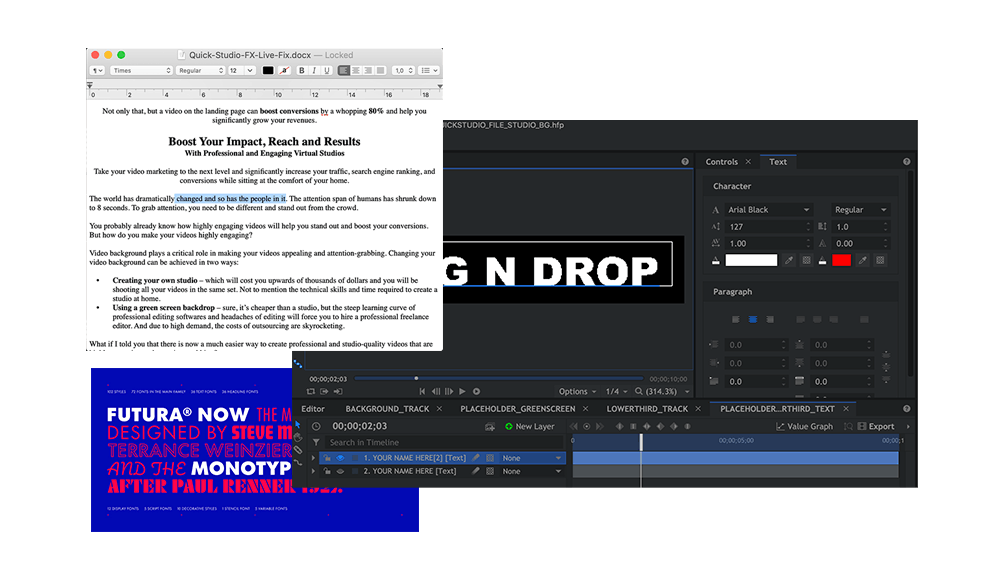
Task: Click the Bold button in TextEdit toolbar
Action: 300,71
